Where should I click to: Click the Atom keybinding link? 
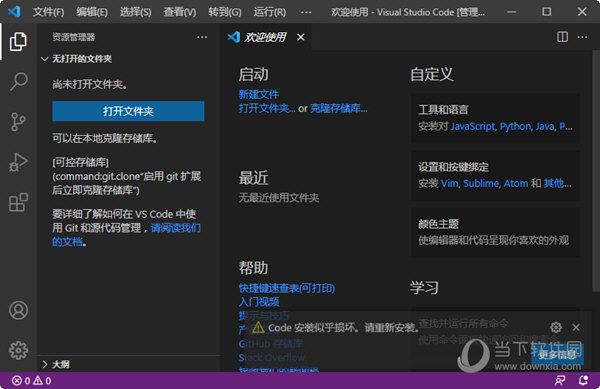click(x=516, y=183)
